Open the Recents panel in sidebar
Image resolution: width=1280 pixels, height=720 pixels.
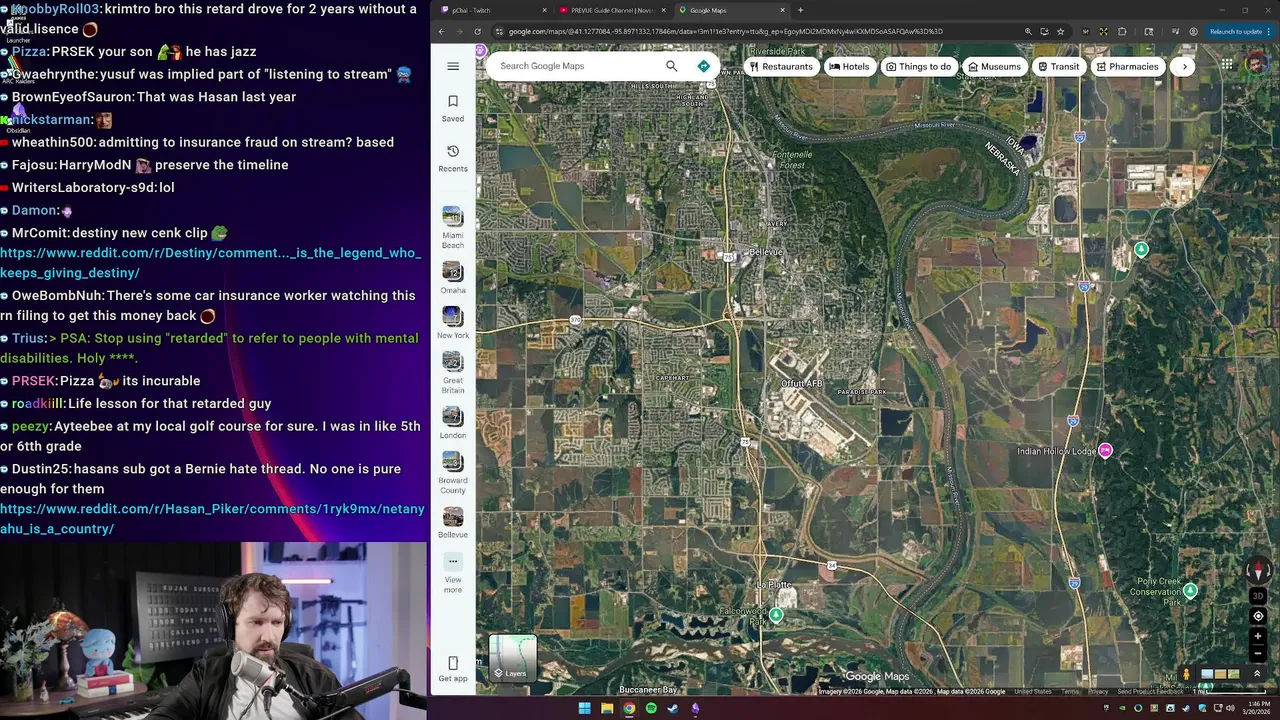point(453,158)
